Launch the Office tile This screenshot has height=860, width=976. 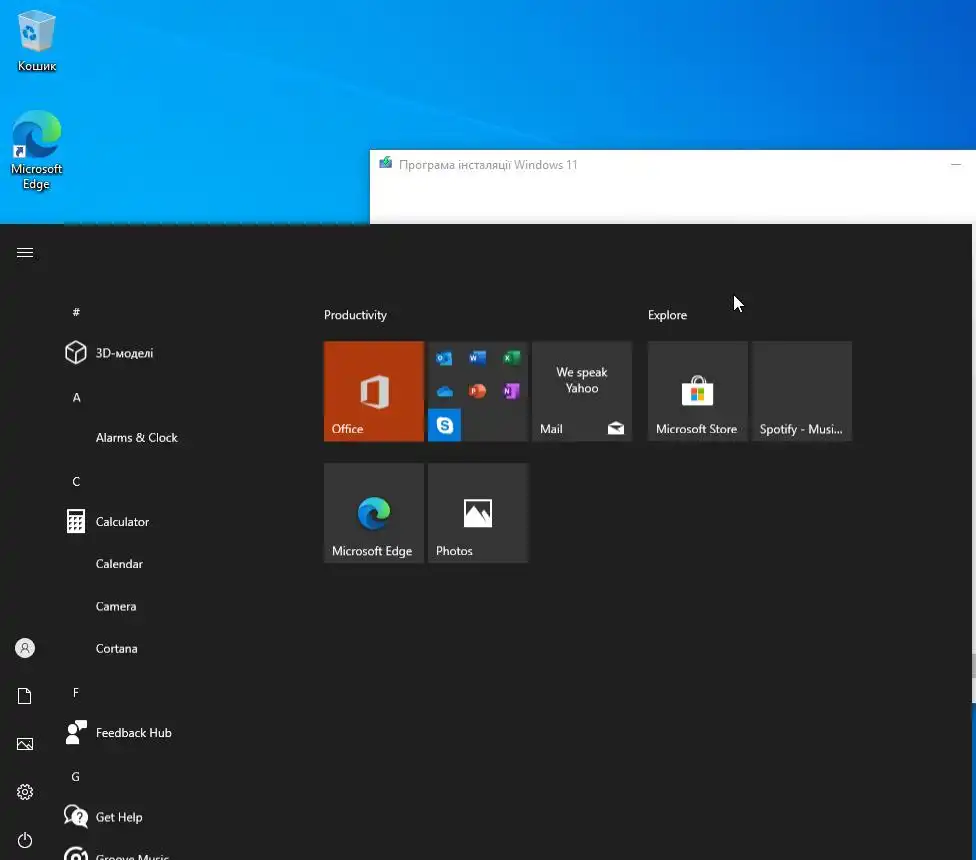pos(373,391)
